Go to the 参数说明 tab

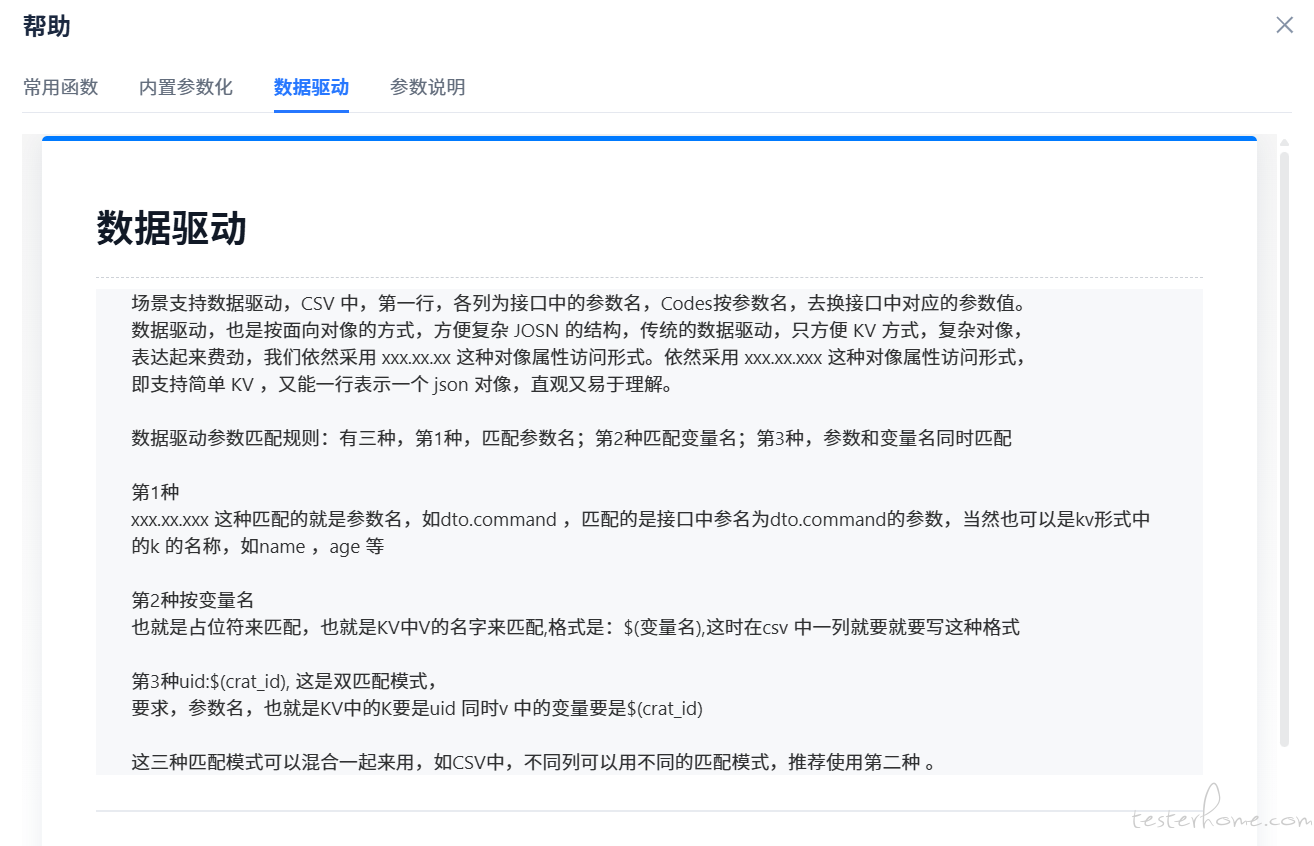coord(427,87)
